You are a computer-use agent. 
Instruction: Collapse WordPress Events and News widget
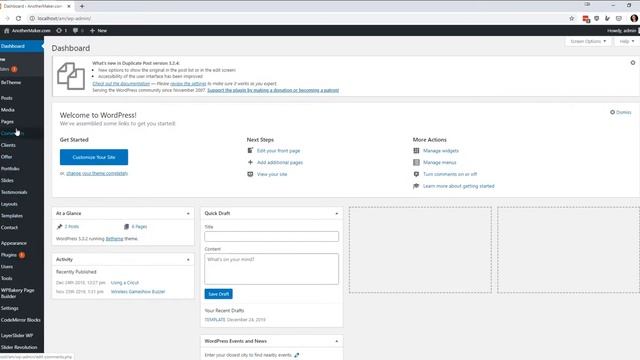pos(337,341)
